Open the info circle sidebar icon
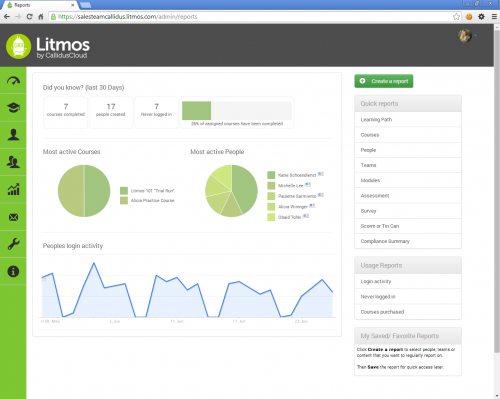The width and height of the screenshot is (500, 399). click(x=13, y=272)
